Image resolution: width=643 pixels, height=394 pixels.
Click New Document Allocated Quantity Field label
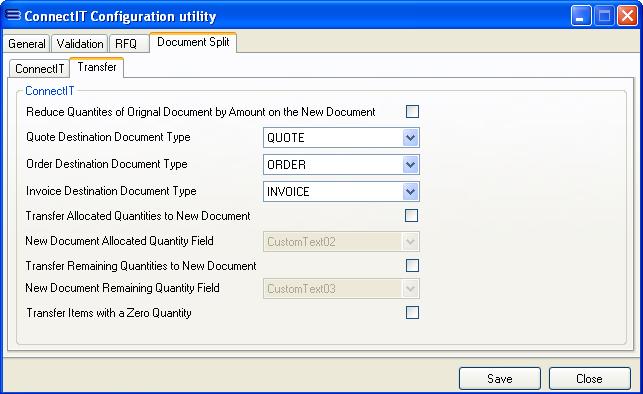tap(119, 241)
